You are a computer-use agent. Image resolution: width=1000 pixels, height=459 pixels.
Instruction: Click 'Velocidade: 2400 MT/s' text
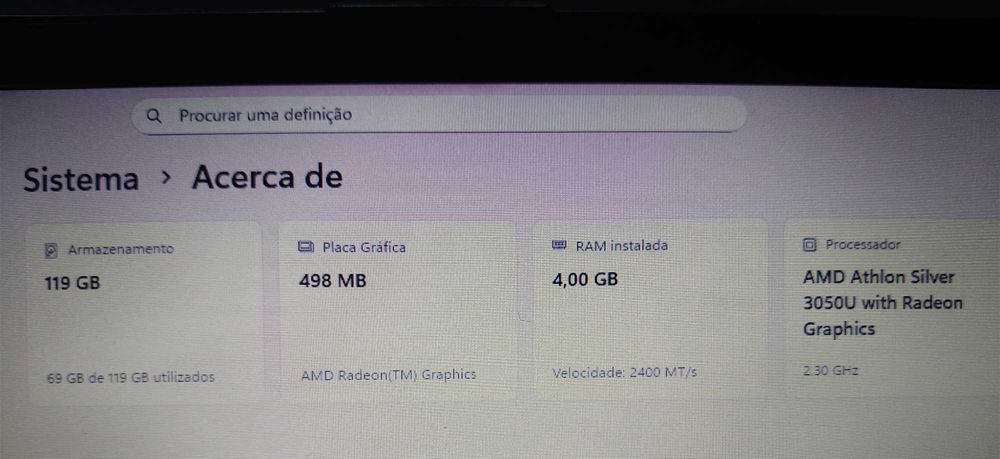624,372
